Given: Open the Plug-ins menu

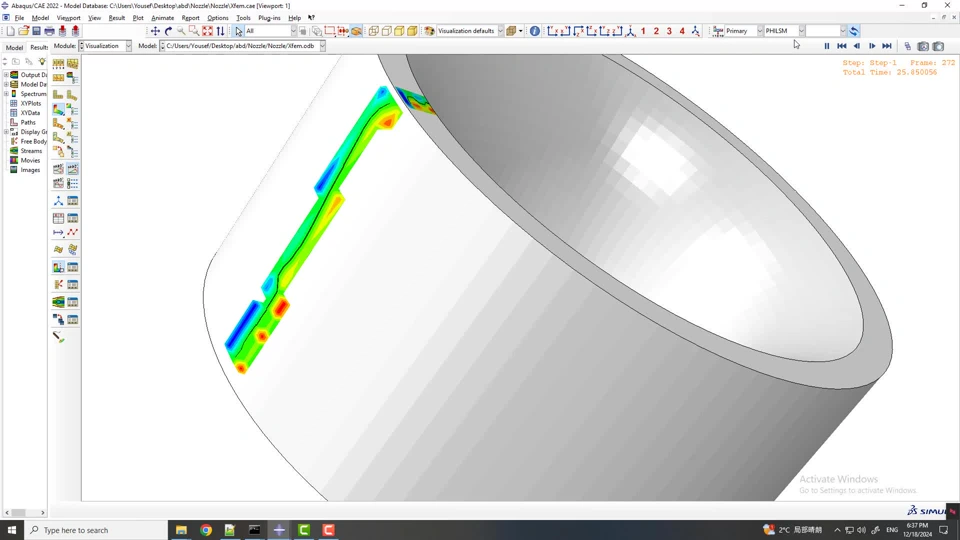Looking at the screenshot, I should pyautogui.click(x=269, y=18).
